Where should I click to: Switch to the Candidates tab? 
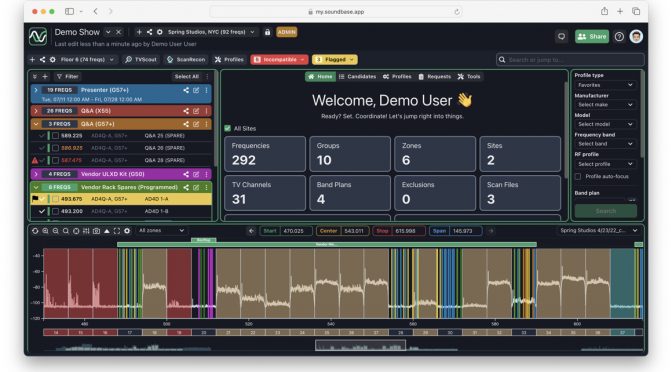[357, 76]
